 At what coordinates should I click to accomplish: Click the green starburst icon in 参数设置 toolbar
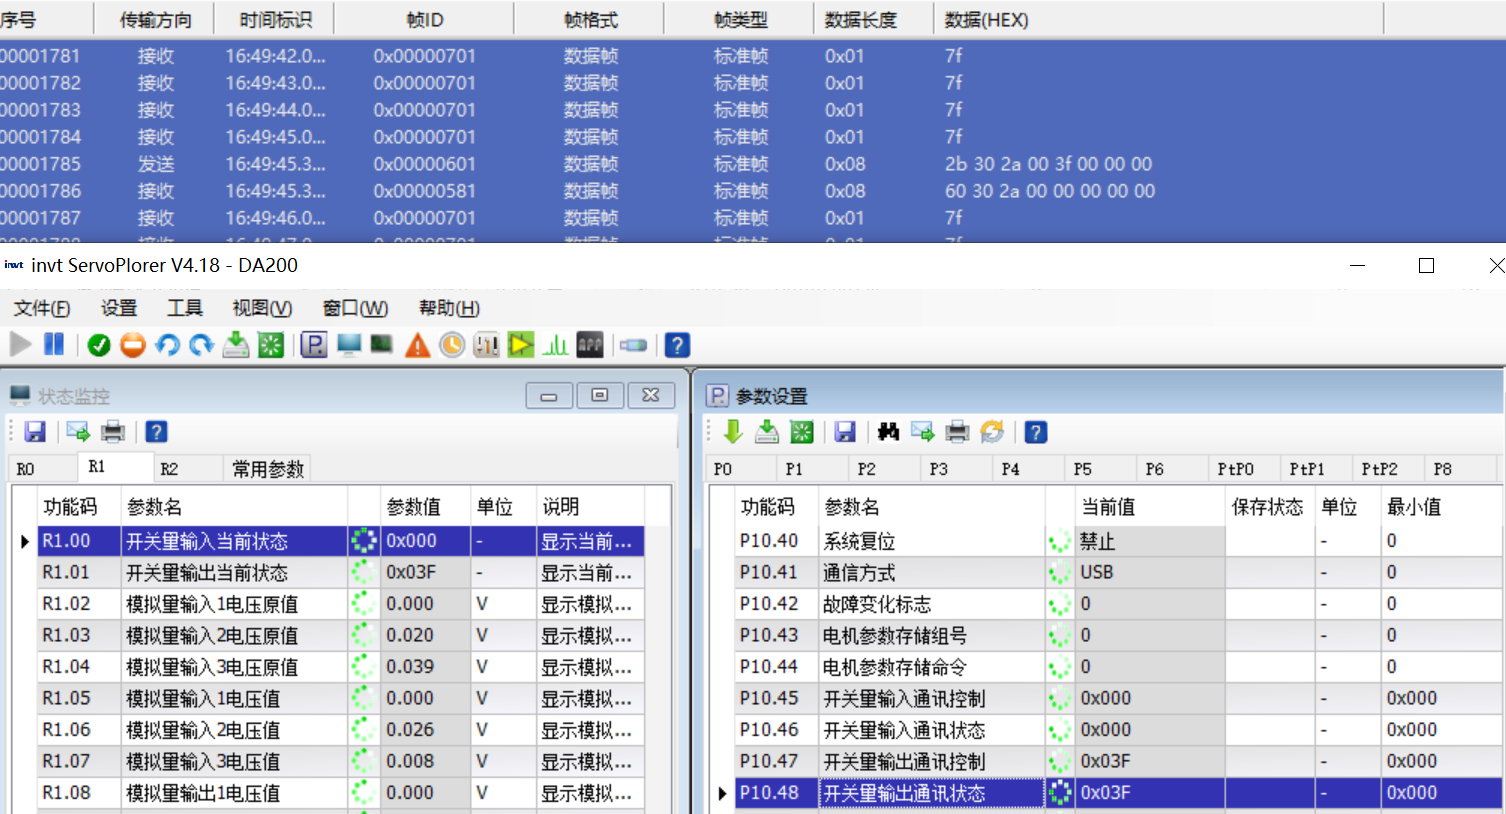(802, 431)
